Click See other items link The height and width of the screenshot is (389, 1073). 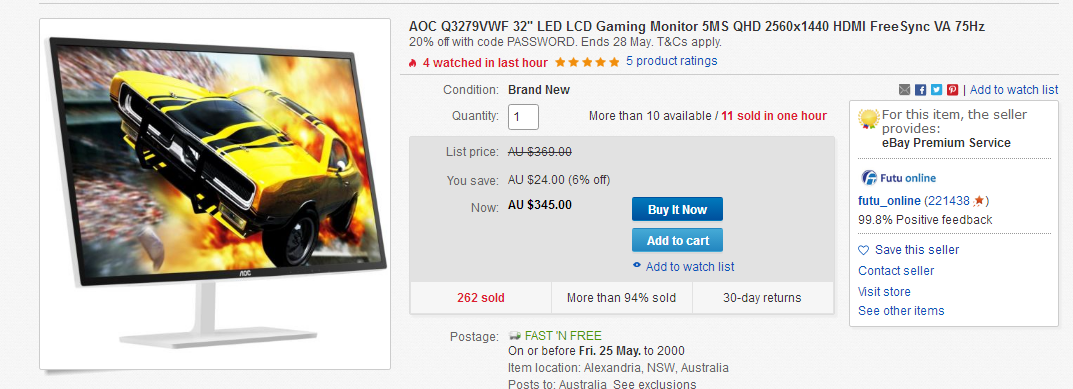pos(901,311)
